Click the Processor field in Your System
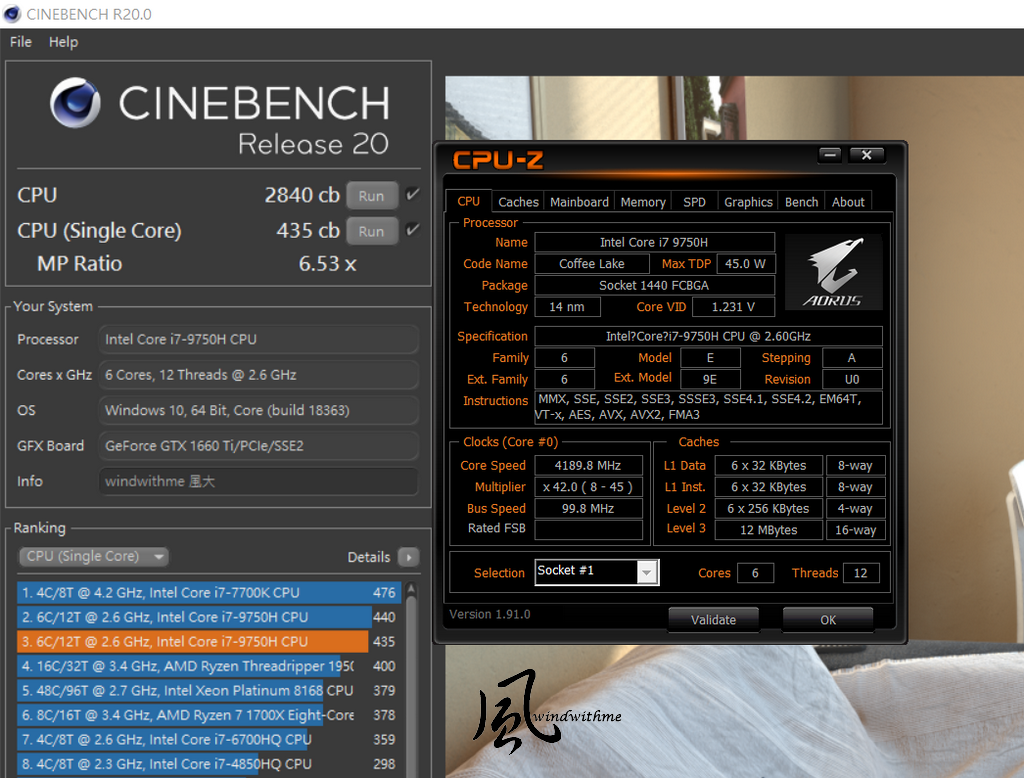Viewport: 1024px width, 778px height. [x=259, y=339]
